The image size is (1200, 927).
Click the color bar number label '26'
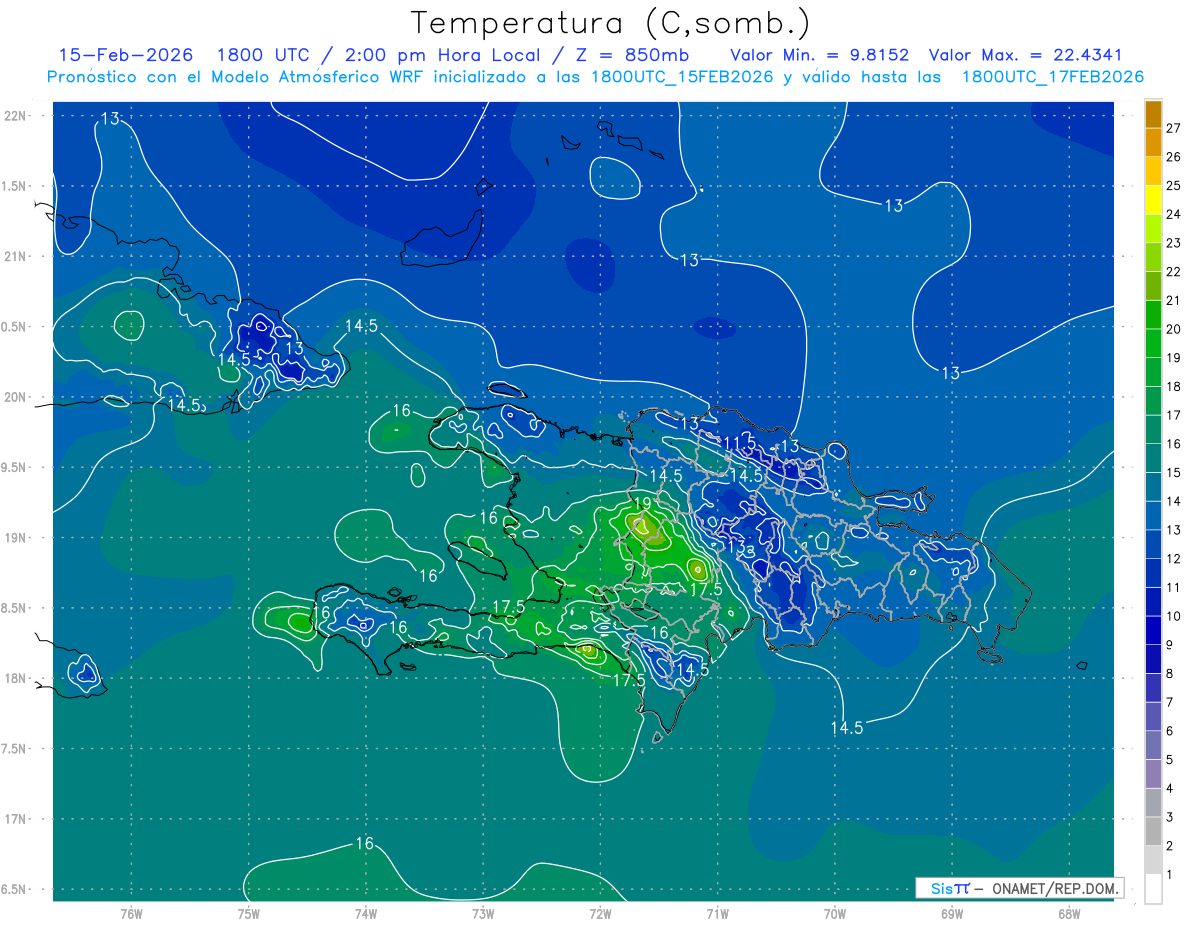pos(1173,157)
